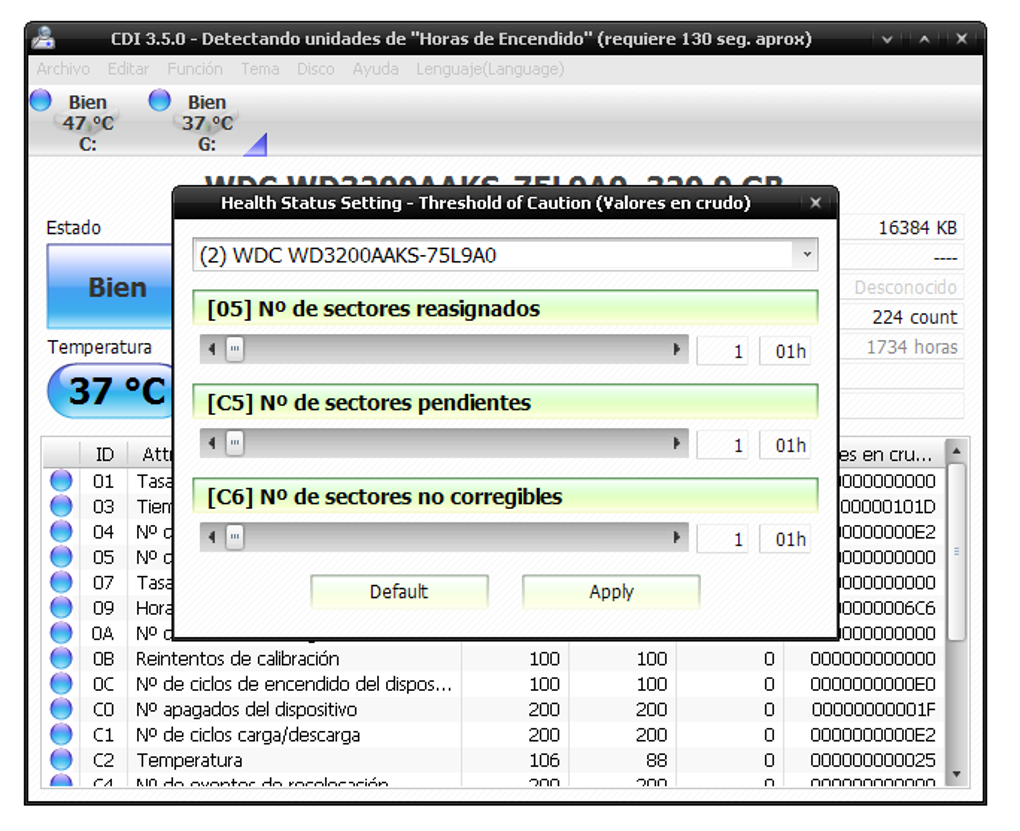Click attribute list scrollbar up arrow
The height and width of the screenshot is (831, 1020).
(957, 451)
